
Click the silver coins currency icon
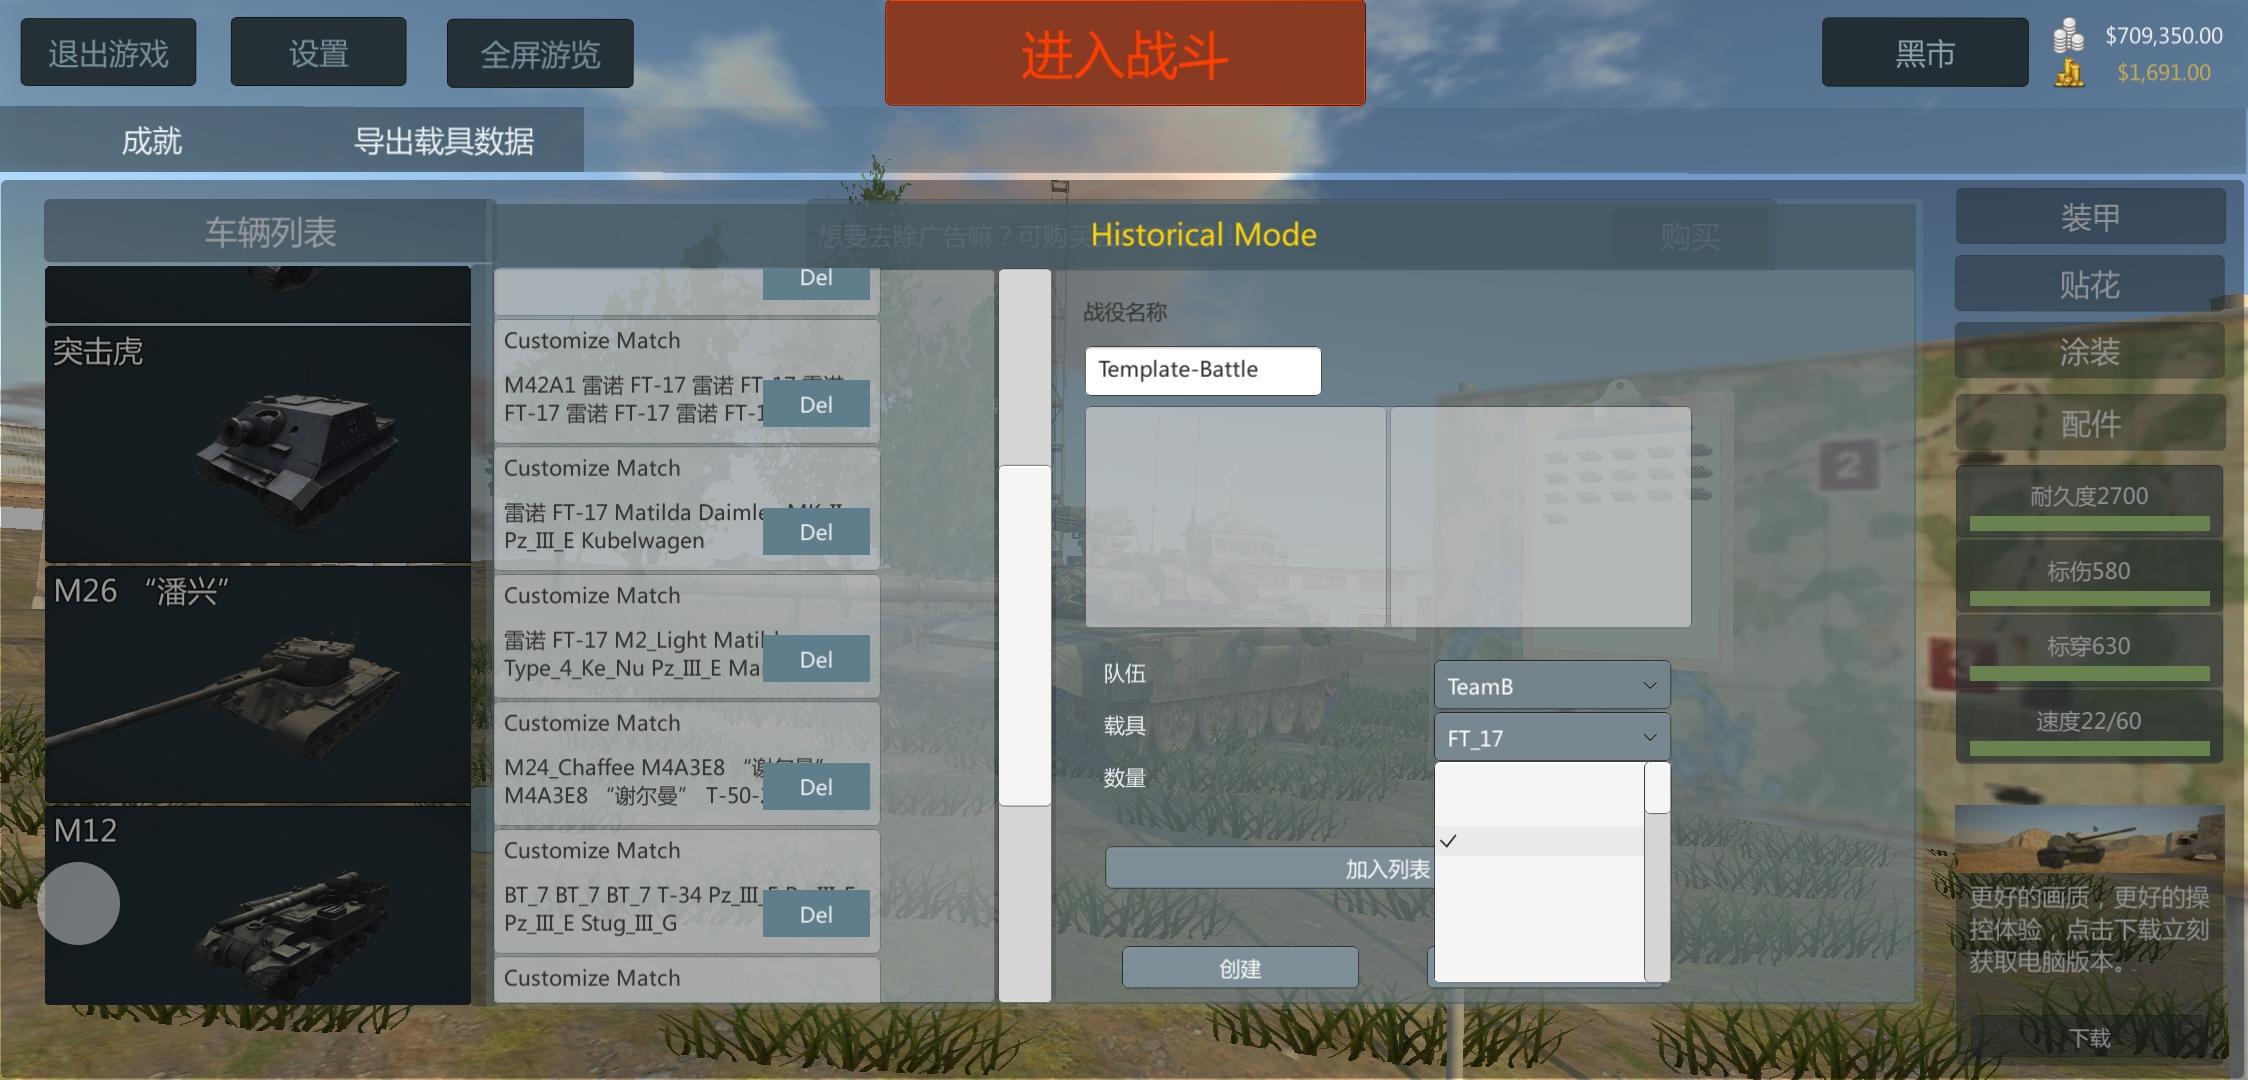pyautogui.click(x=2068, y=36)
